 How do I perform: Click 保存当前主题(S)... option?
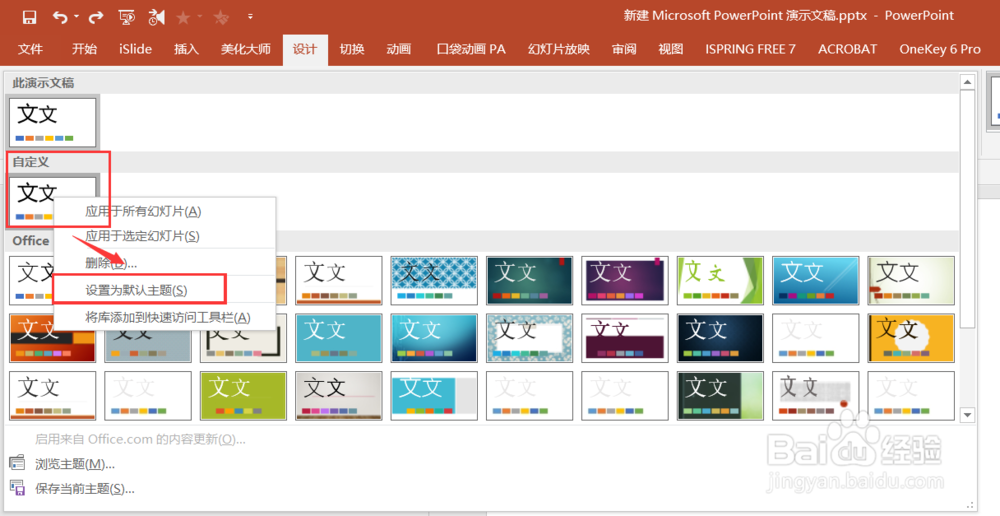[x=85, y=489]
